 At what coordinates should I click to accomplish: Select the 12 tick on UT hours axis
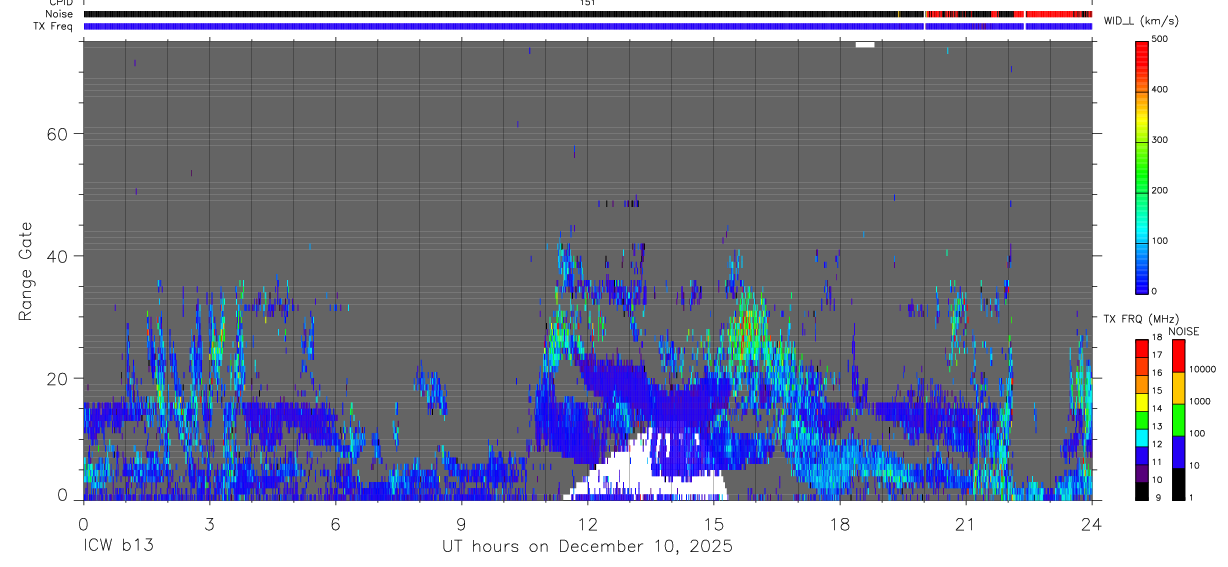click(x=587, y=523)
